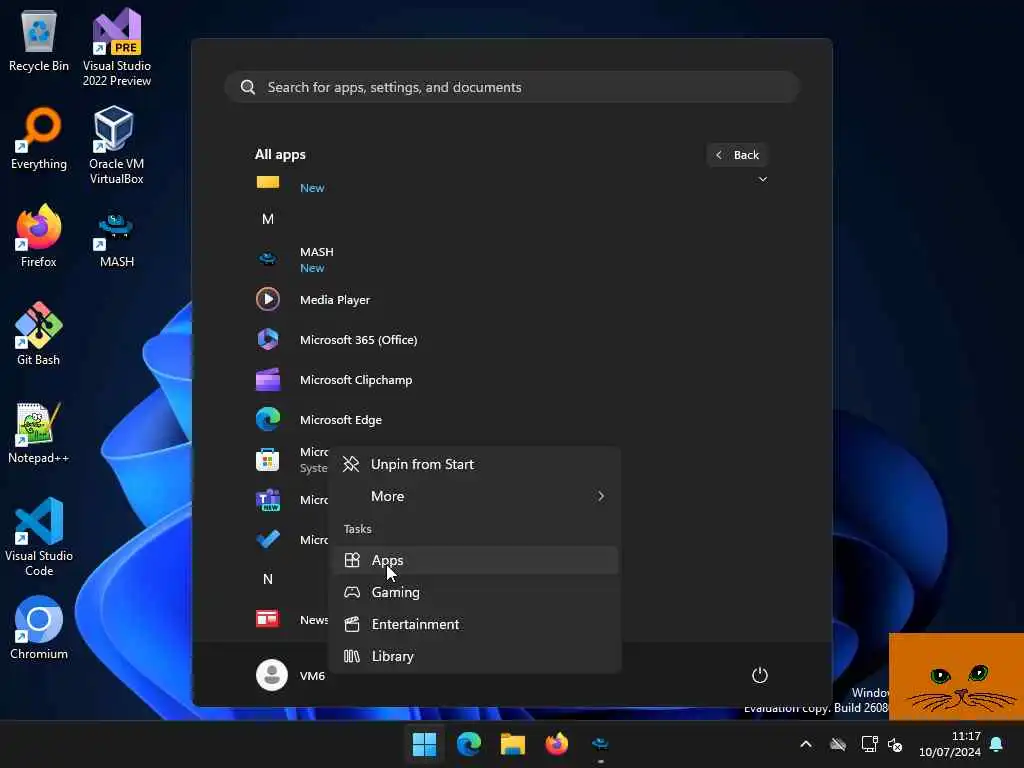Viewport: 1024px width, 768px height.
Task: Click the Microsoft Teams app icon
Action: click(x=268, y=500)
